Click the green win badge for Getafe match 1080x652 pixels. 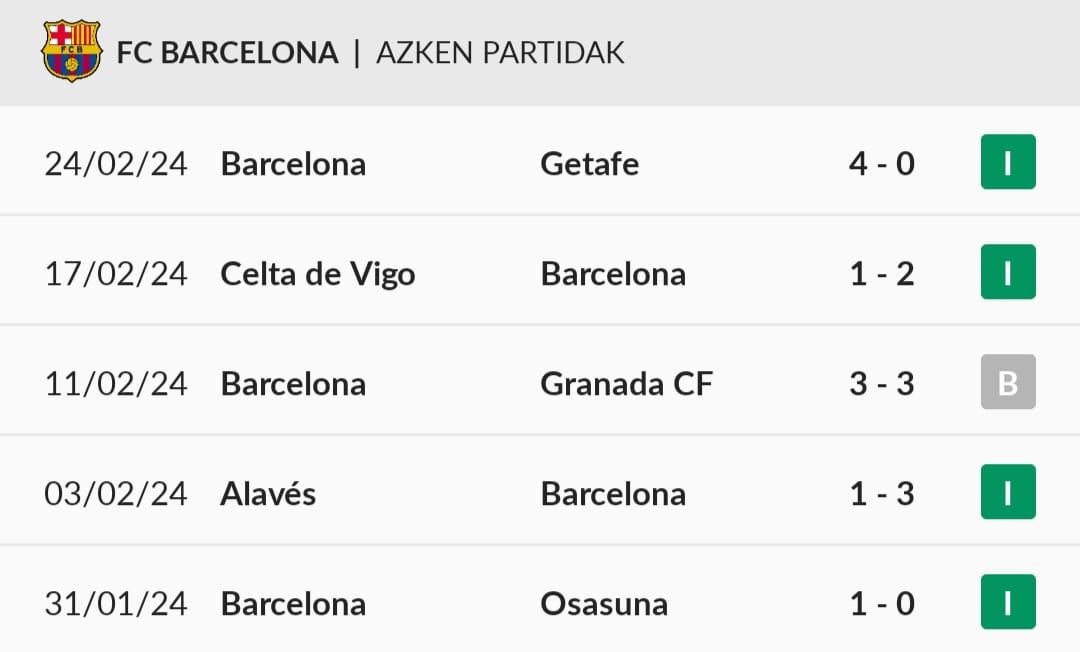tap(1008, 162)
